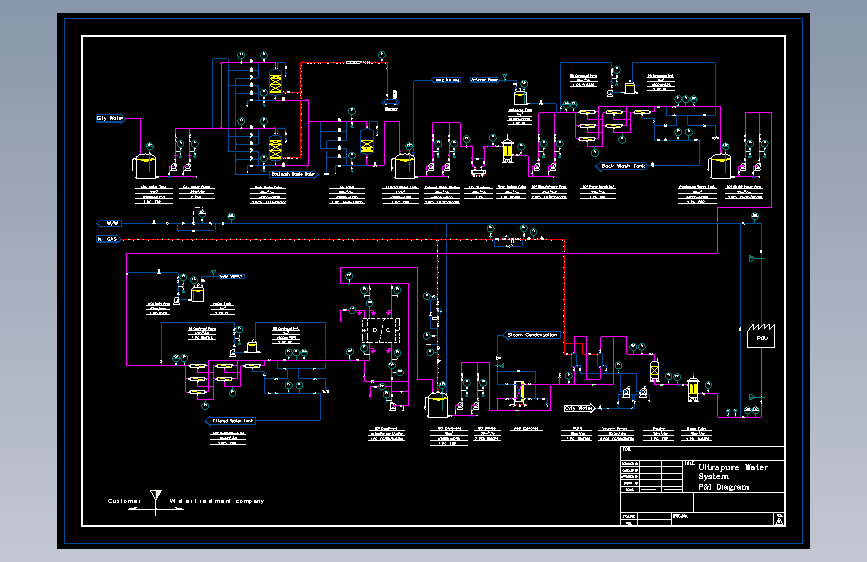Click the dashed D/C unit box
The height and width of the screenshot is (562, 867).
click(x=381, y=330)
